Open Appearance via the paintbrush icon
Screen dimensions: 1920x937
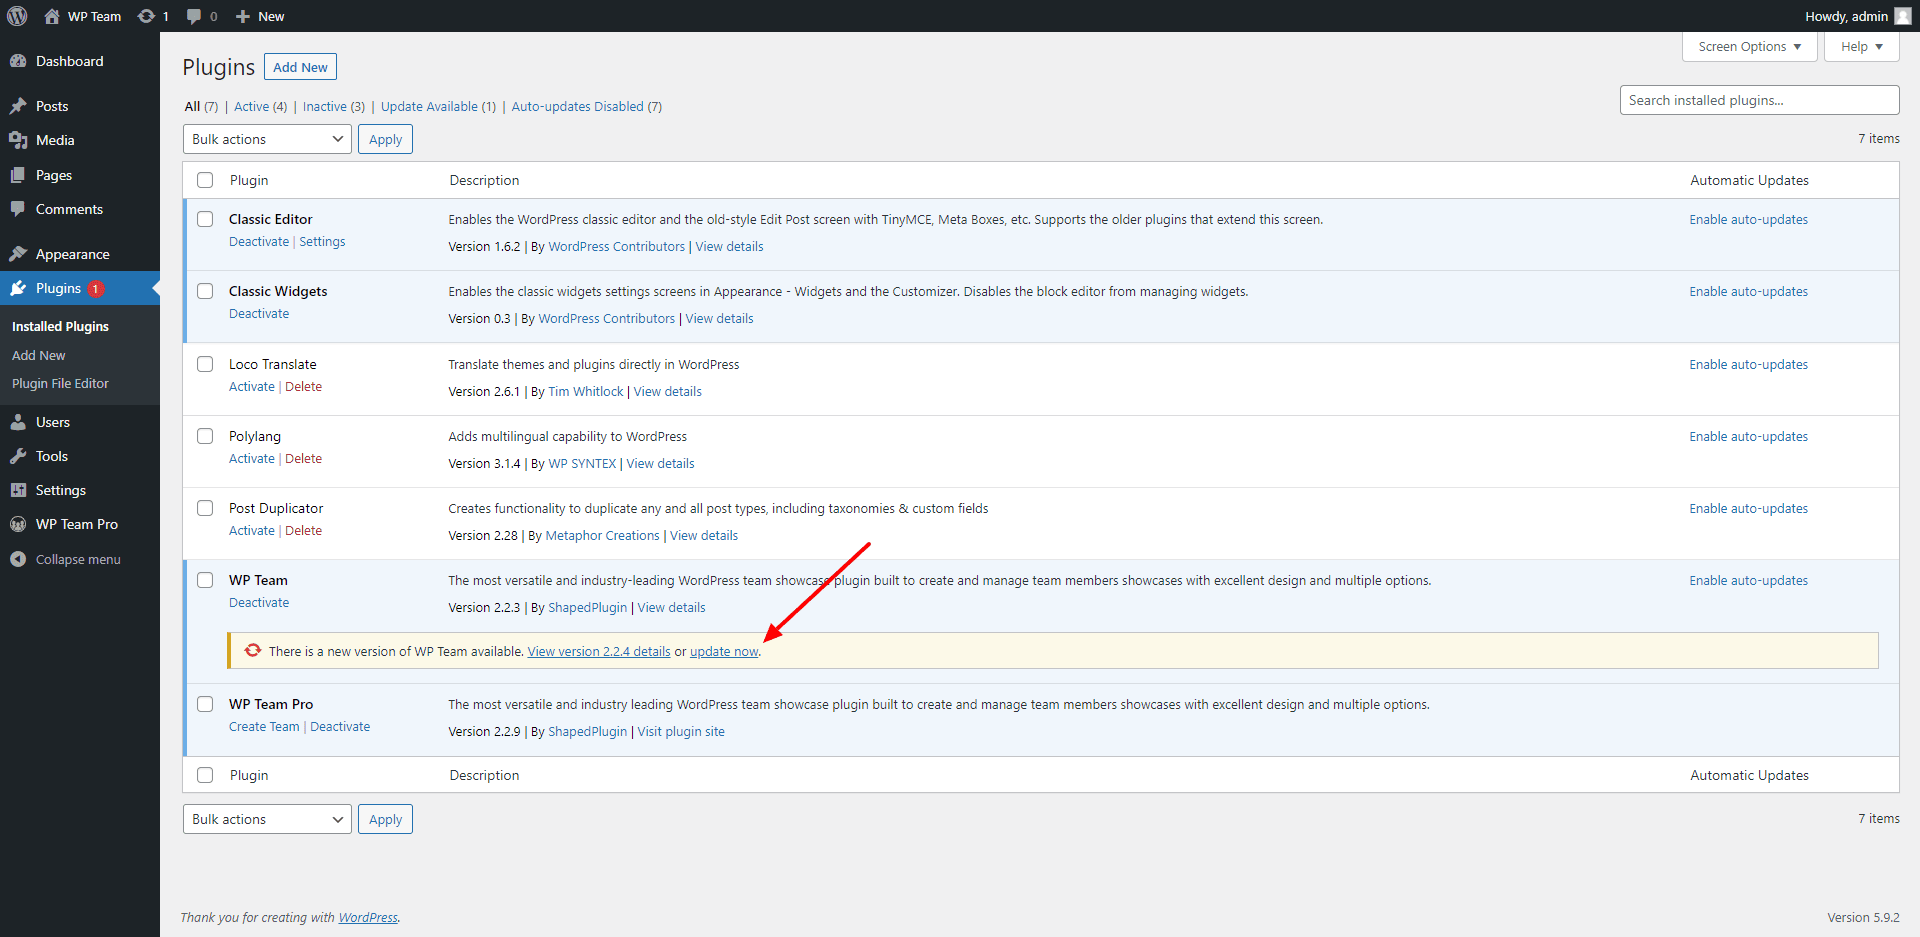coord(18,254)
